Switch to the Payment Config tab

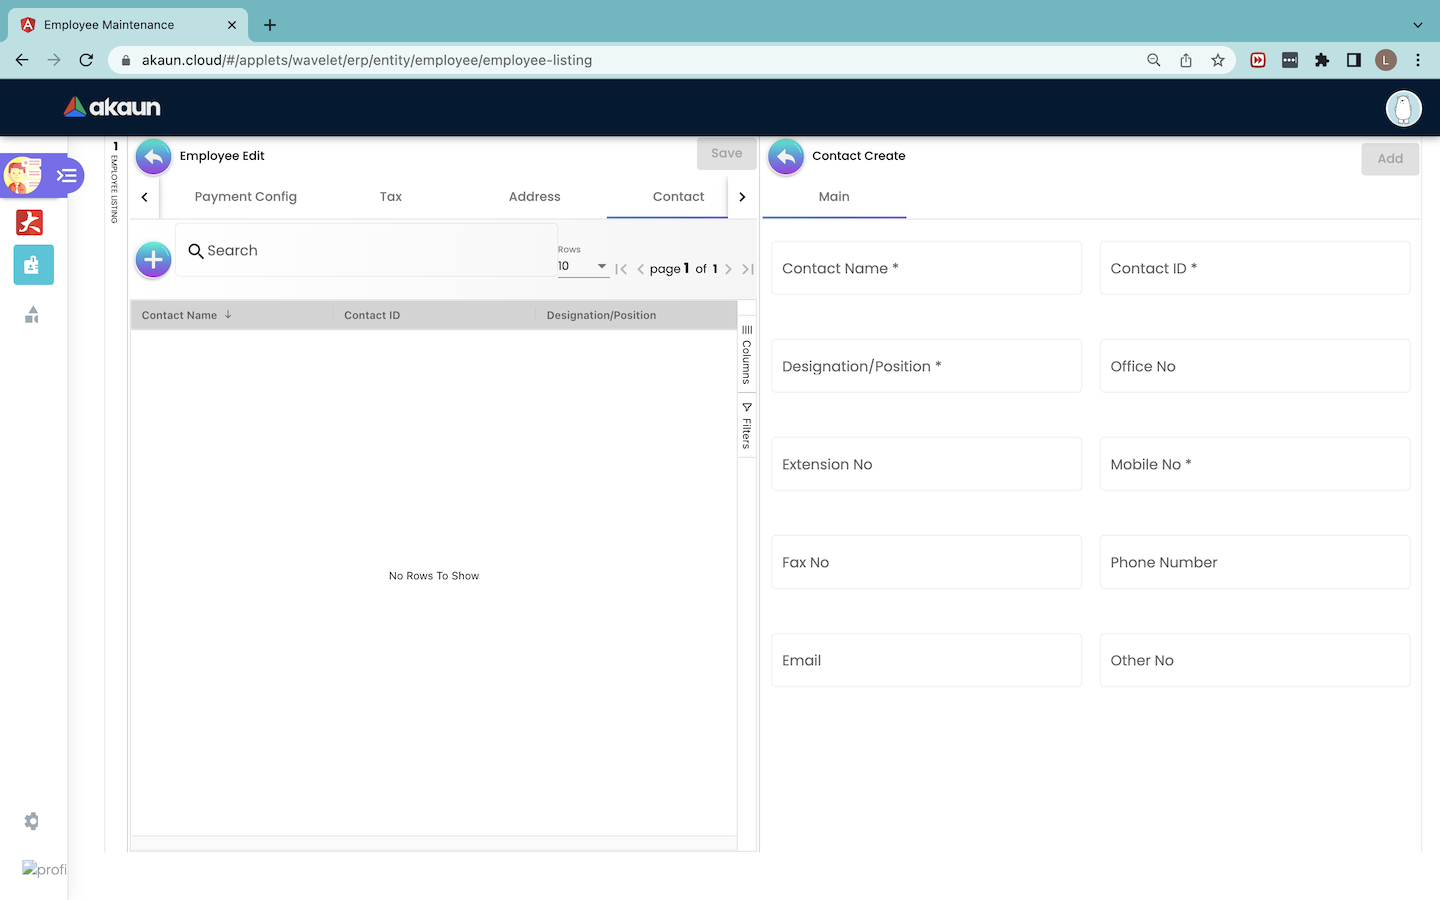click(245, 197)
